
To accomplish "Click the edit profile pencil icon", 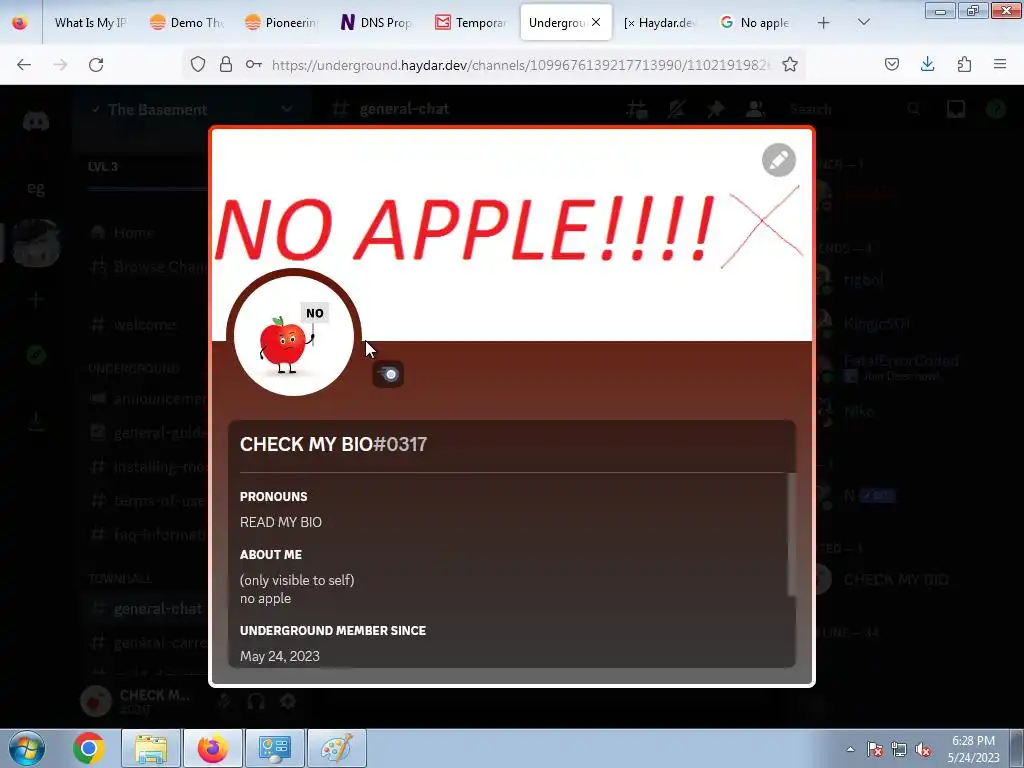I will pyautogui.click(x=778, y=160).
